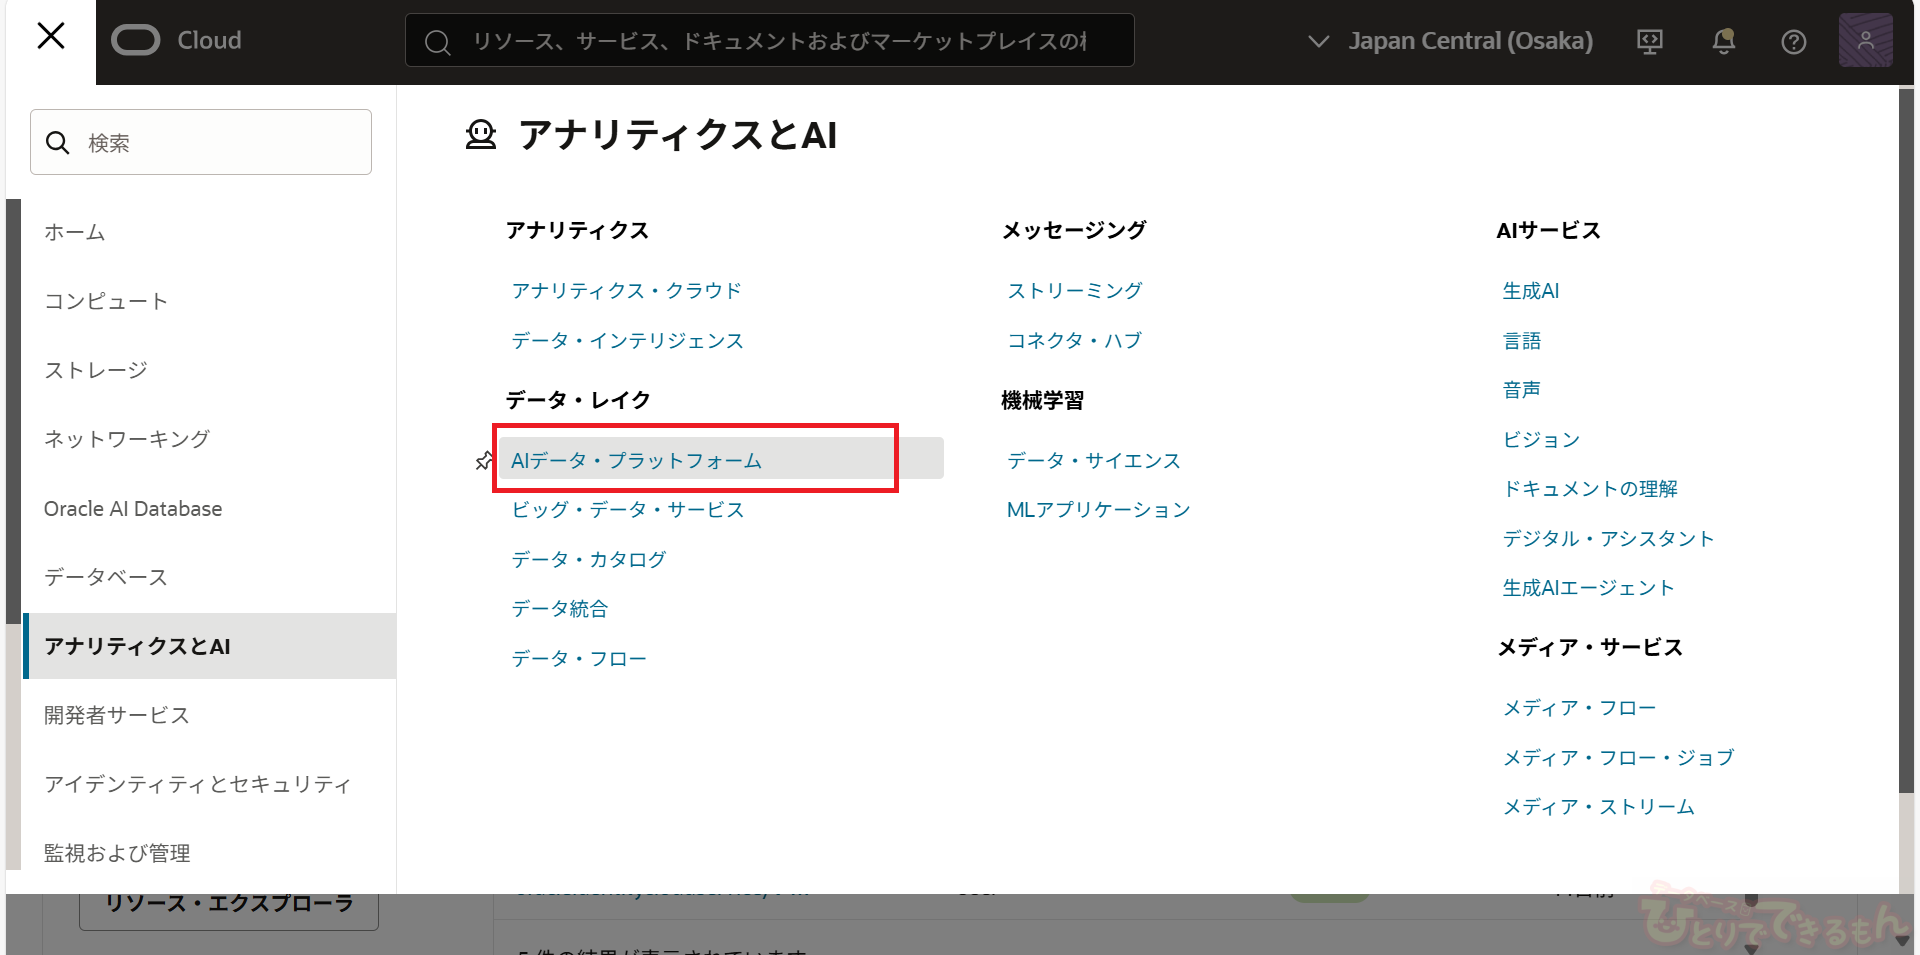The width and height of the screenshot is (1920, 955).
Task: Open the Cloud Shell developer tools icon
Action: 1649,41
